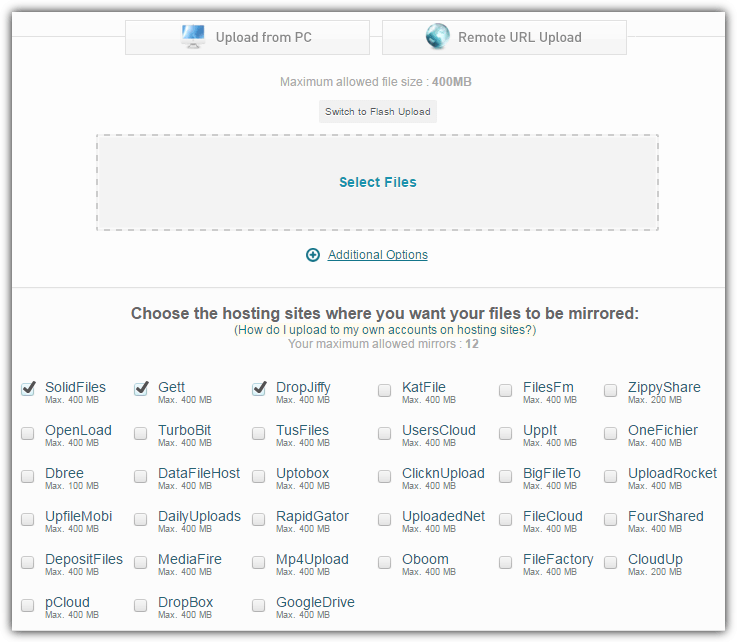This screenshot has height=642, width=737.
Task: Tick the OneFichier checkbox
Action: (x=611, y=433)
